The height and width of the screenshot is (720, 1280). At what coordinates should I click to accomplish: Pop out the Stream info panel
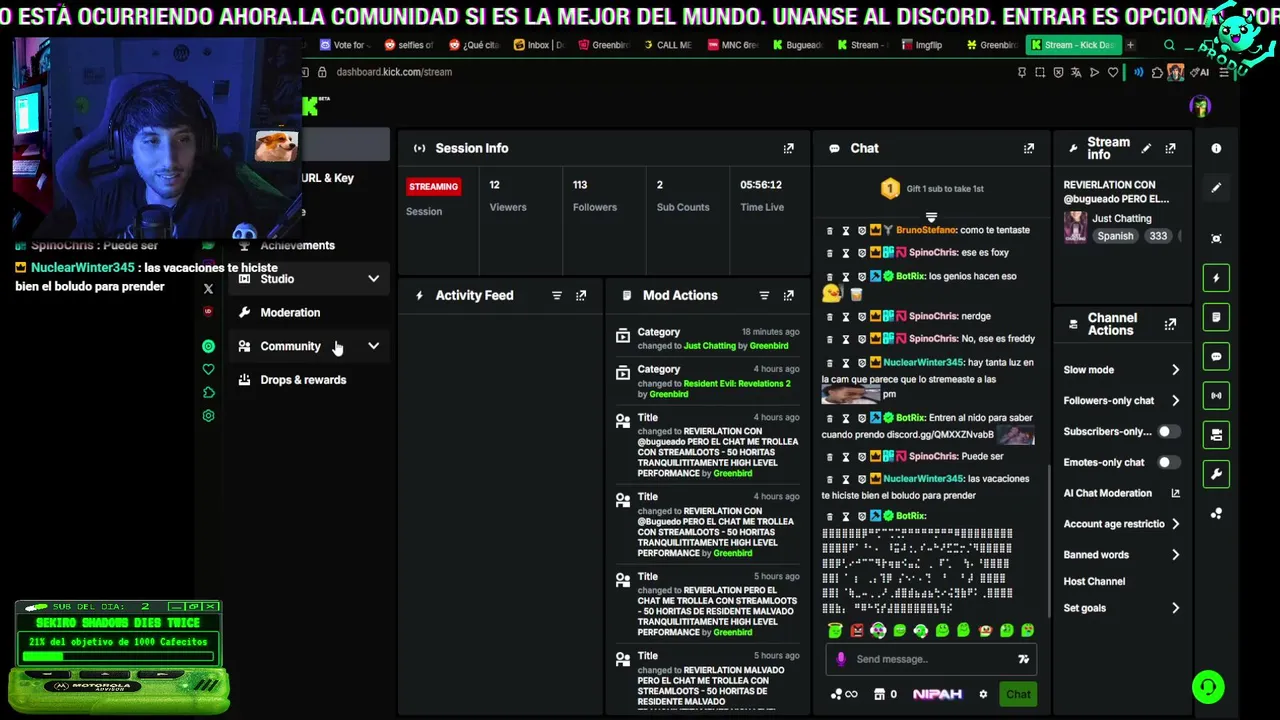point(1170,148)
